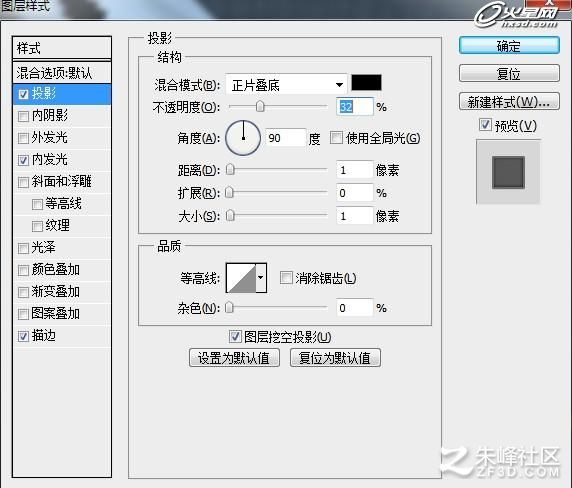Click the 复位 button
572x488 pixels.
[x=509, y=74]
